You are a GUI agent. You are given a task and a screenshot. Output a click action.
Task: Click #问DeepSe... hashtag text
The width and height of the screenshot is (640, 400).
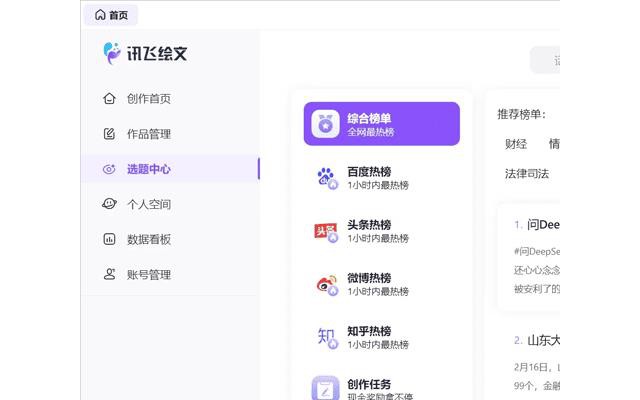coord(537,251)
